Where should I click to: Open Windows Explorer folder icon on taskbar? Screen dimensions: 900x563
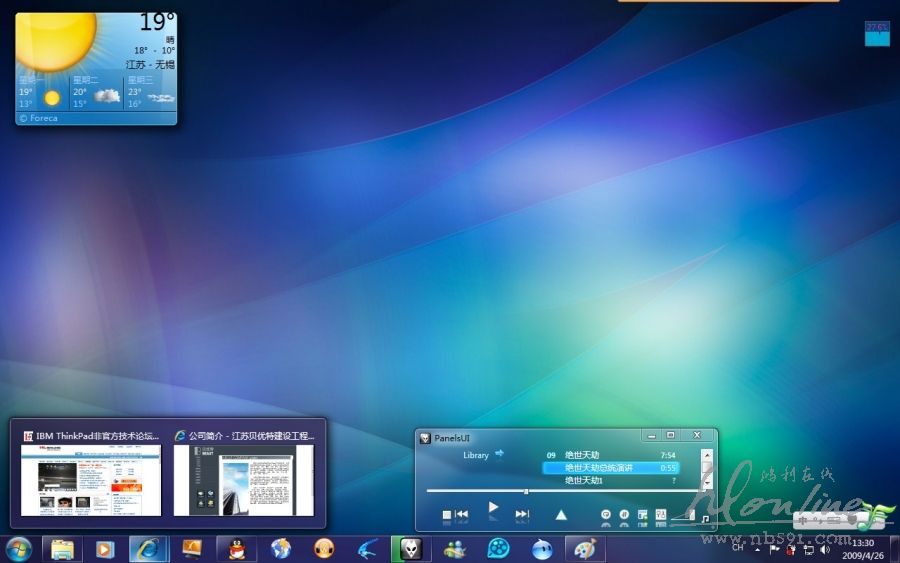62,548
